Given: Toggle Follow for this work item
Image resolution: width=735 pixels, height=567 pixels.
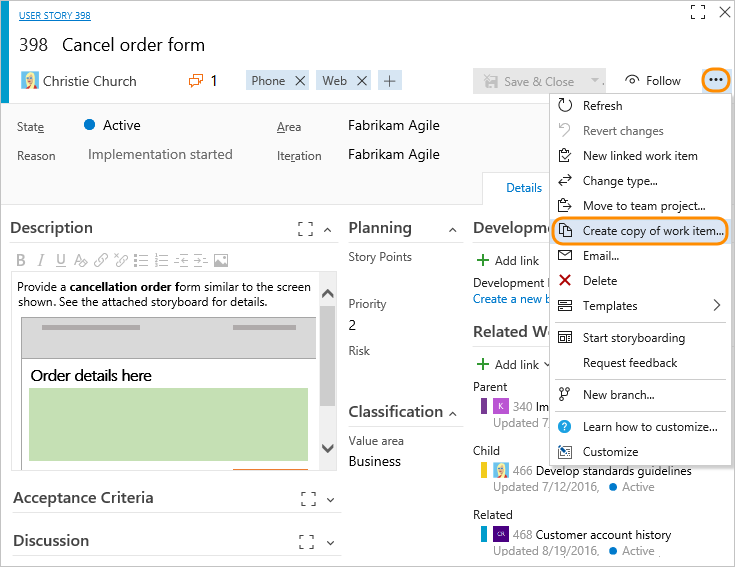Looking at the screenshot, I should tap(653, 81).
